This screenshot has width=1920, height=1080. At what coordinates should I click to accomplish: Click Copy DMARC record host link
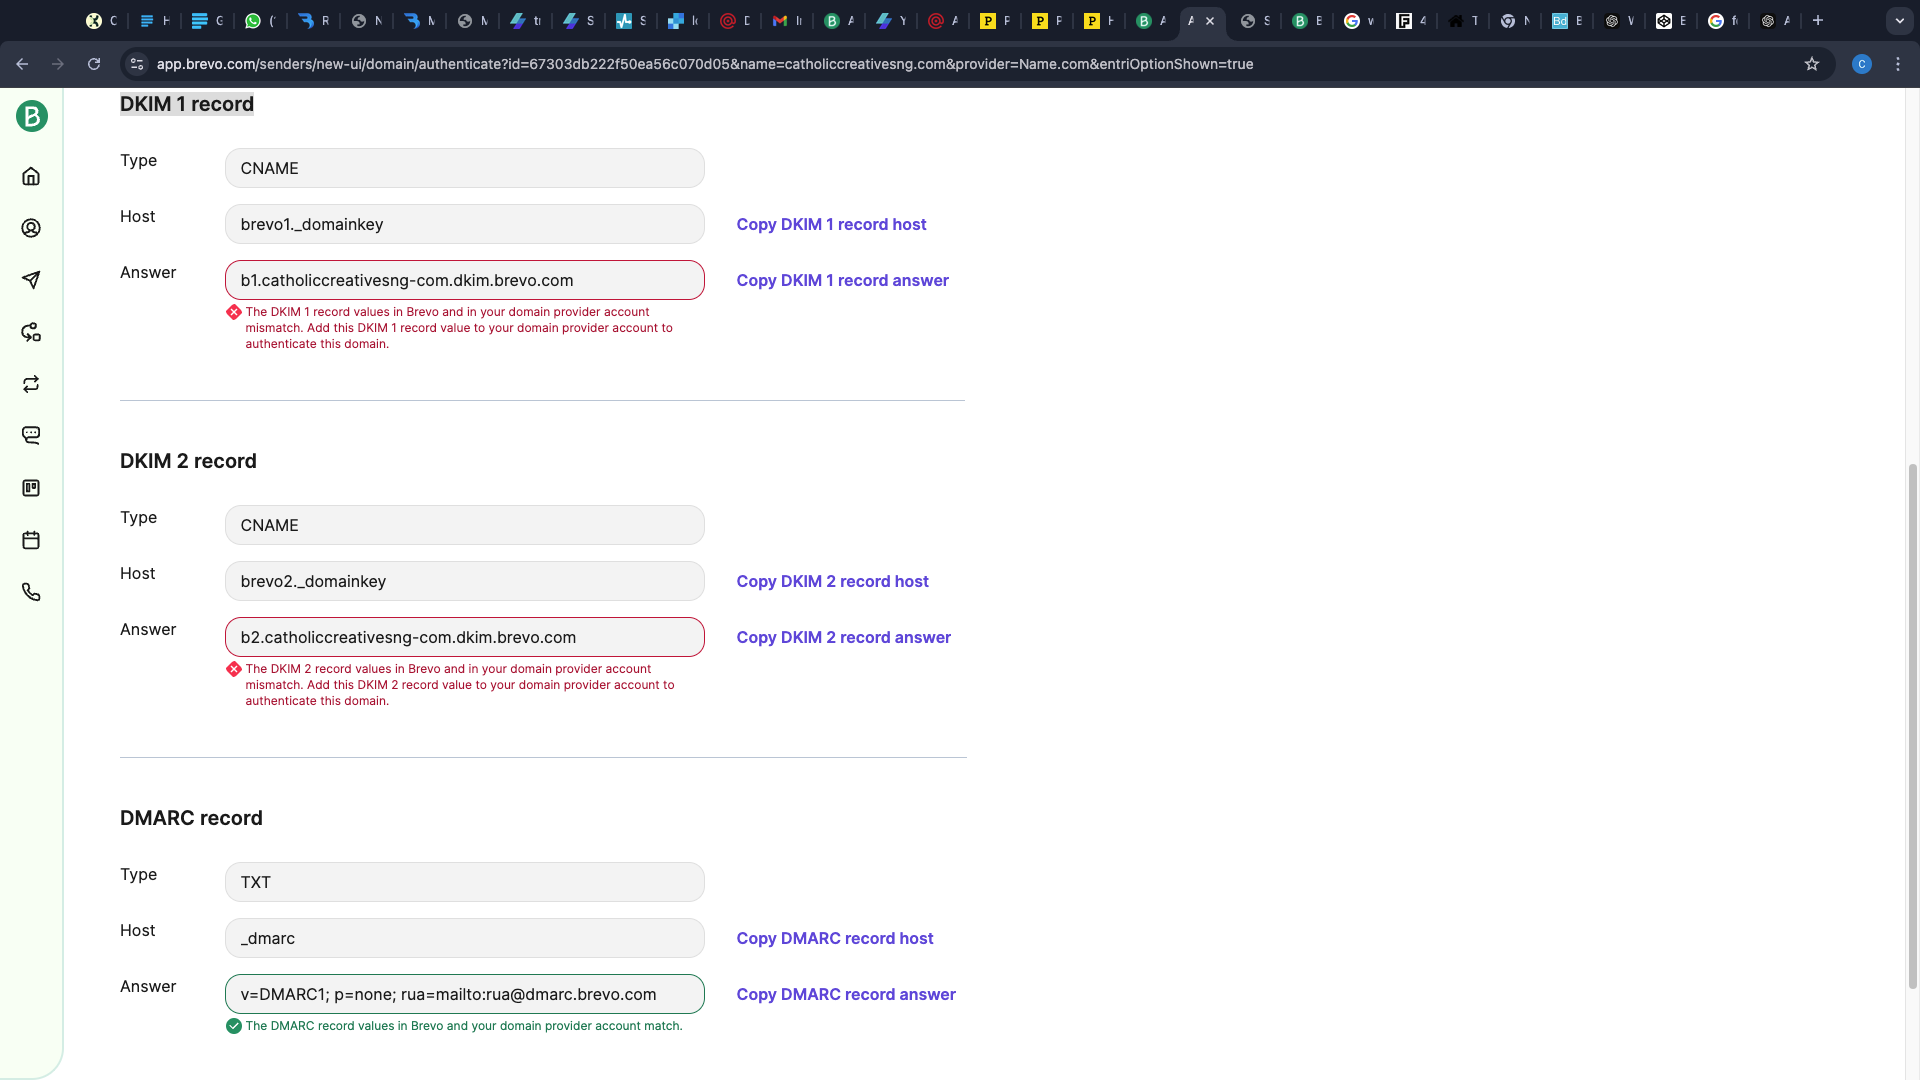[x=834, y=938]
